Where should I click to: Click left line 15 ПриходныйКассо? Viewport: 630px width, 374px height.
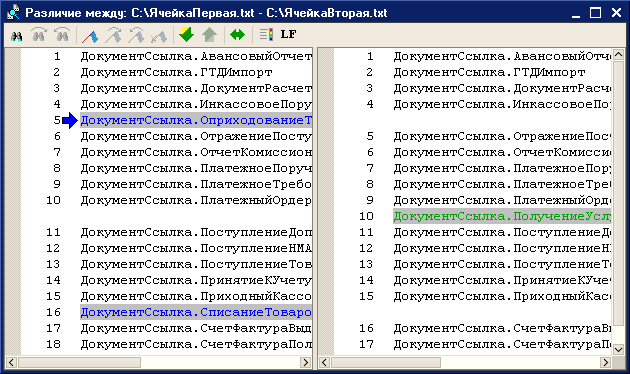[x=196, y=296]
